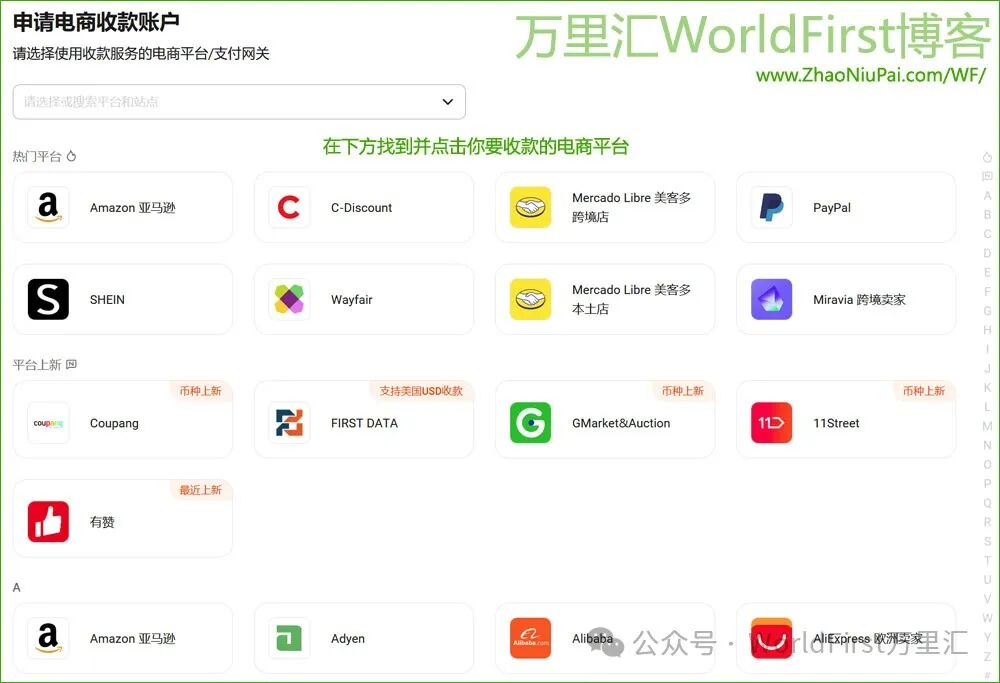Select the C-Discount platform icon

[x=288, y=207]
